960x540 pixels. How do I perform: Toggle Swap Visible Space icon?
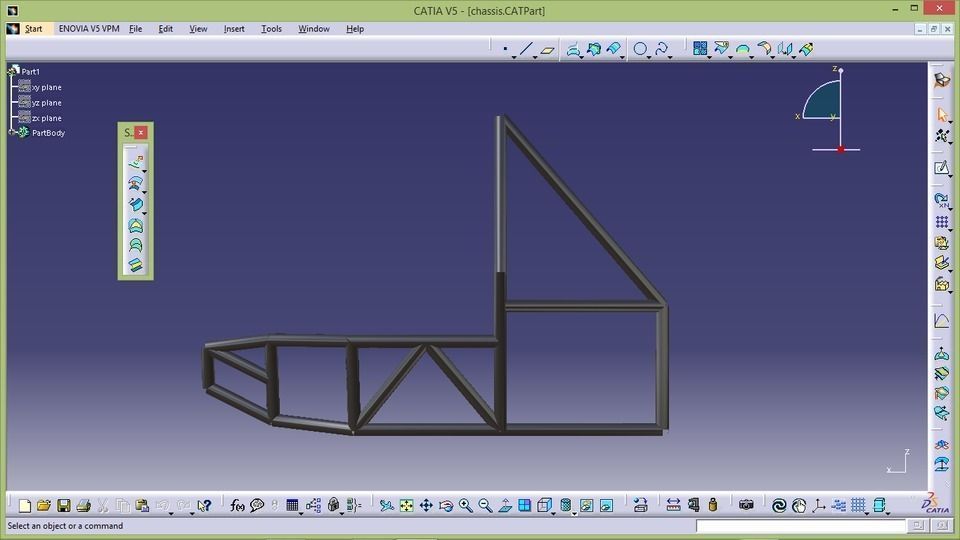point(606,505)
